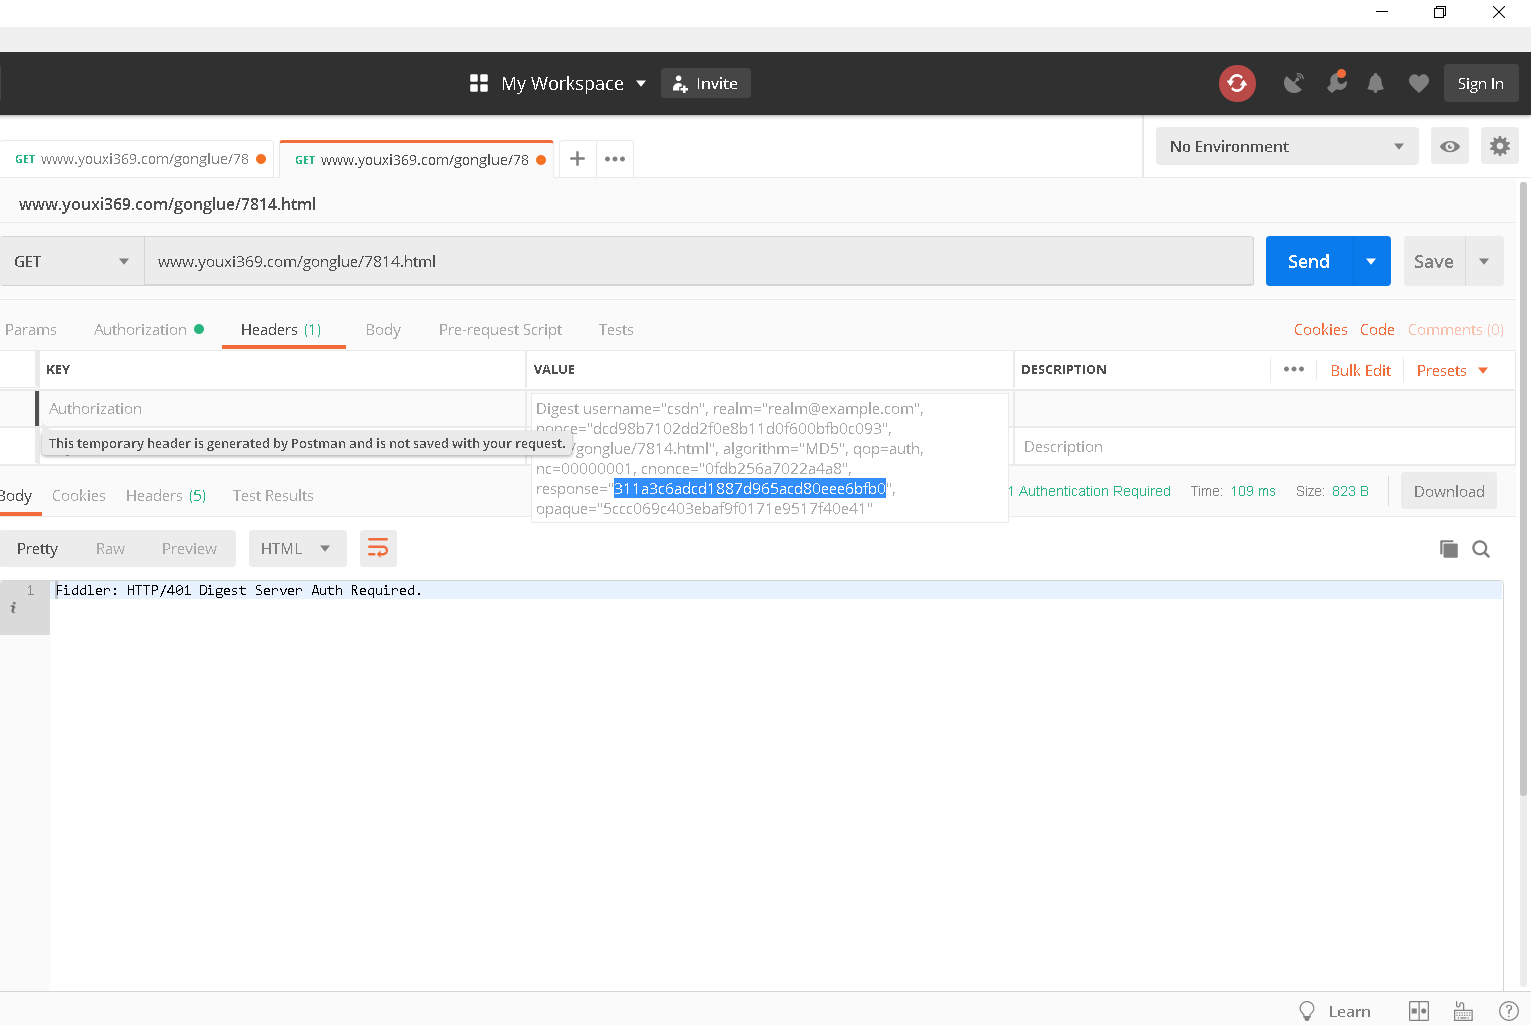Screen dimensions: 1531x1025
Task: Open the notifications bell
Action: 1376,83
